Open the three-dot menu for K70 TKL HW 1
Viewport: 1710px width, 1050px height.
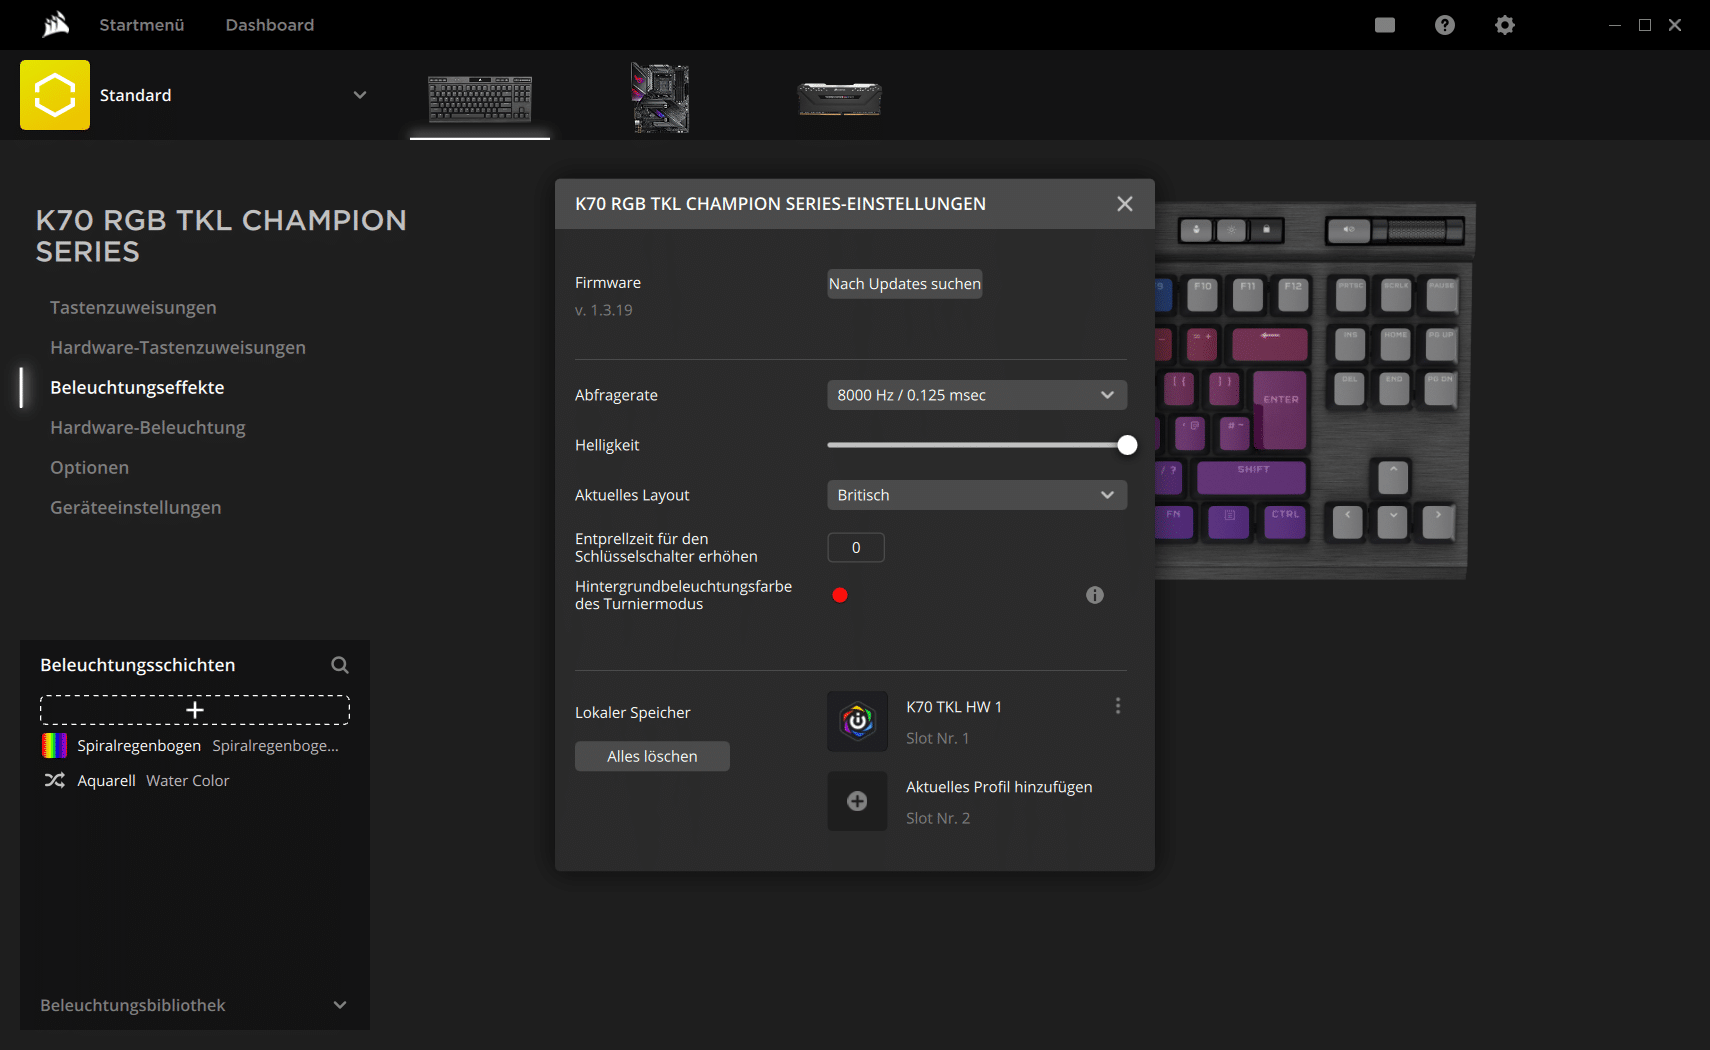tap(1117, 706)
